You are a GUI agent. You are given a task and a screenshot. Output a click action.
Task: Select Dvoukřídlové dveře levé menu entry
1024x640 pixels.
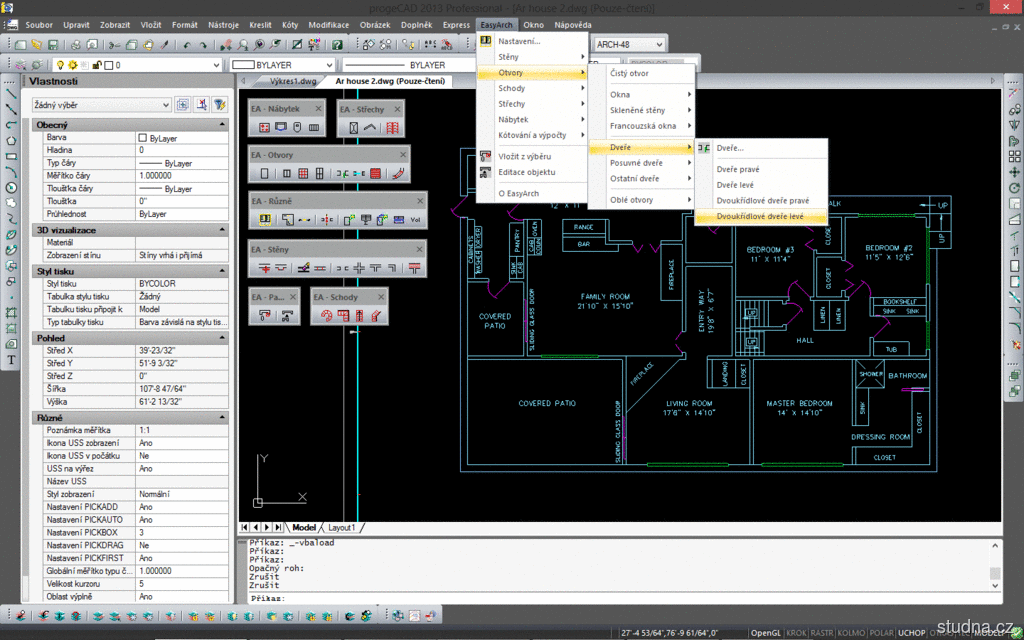[760, 216]
